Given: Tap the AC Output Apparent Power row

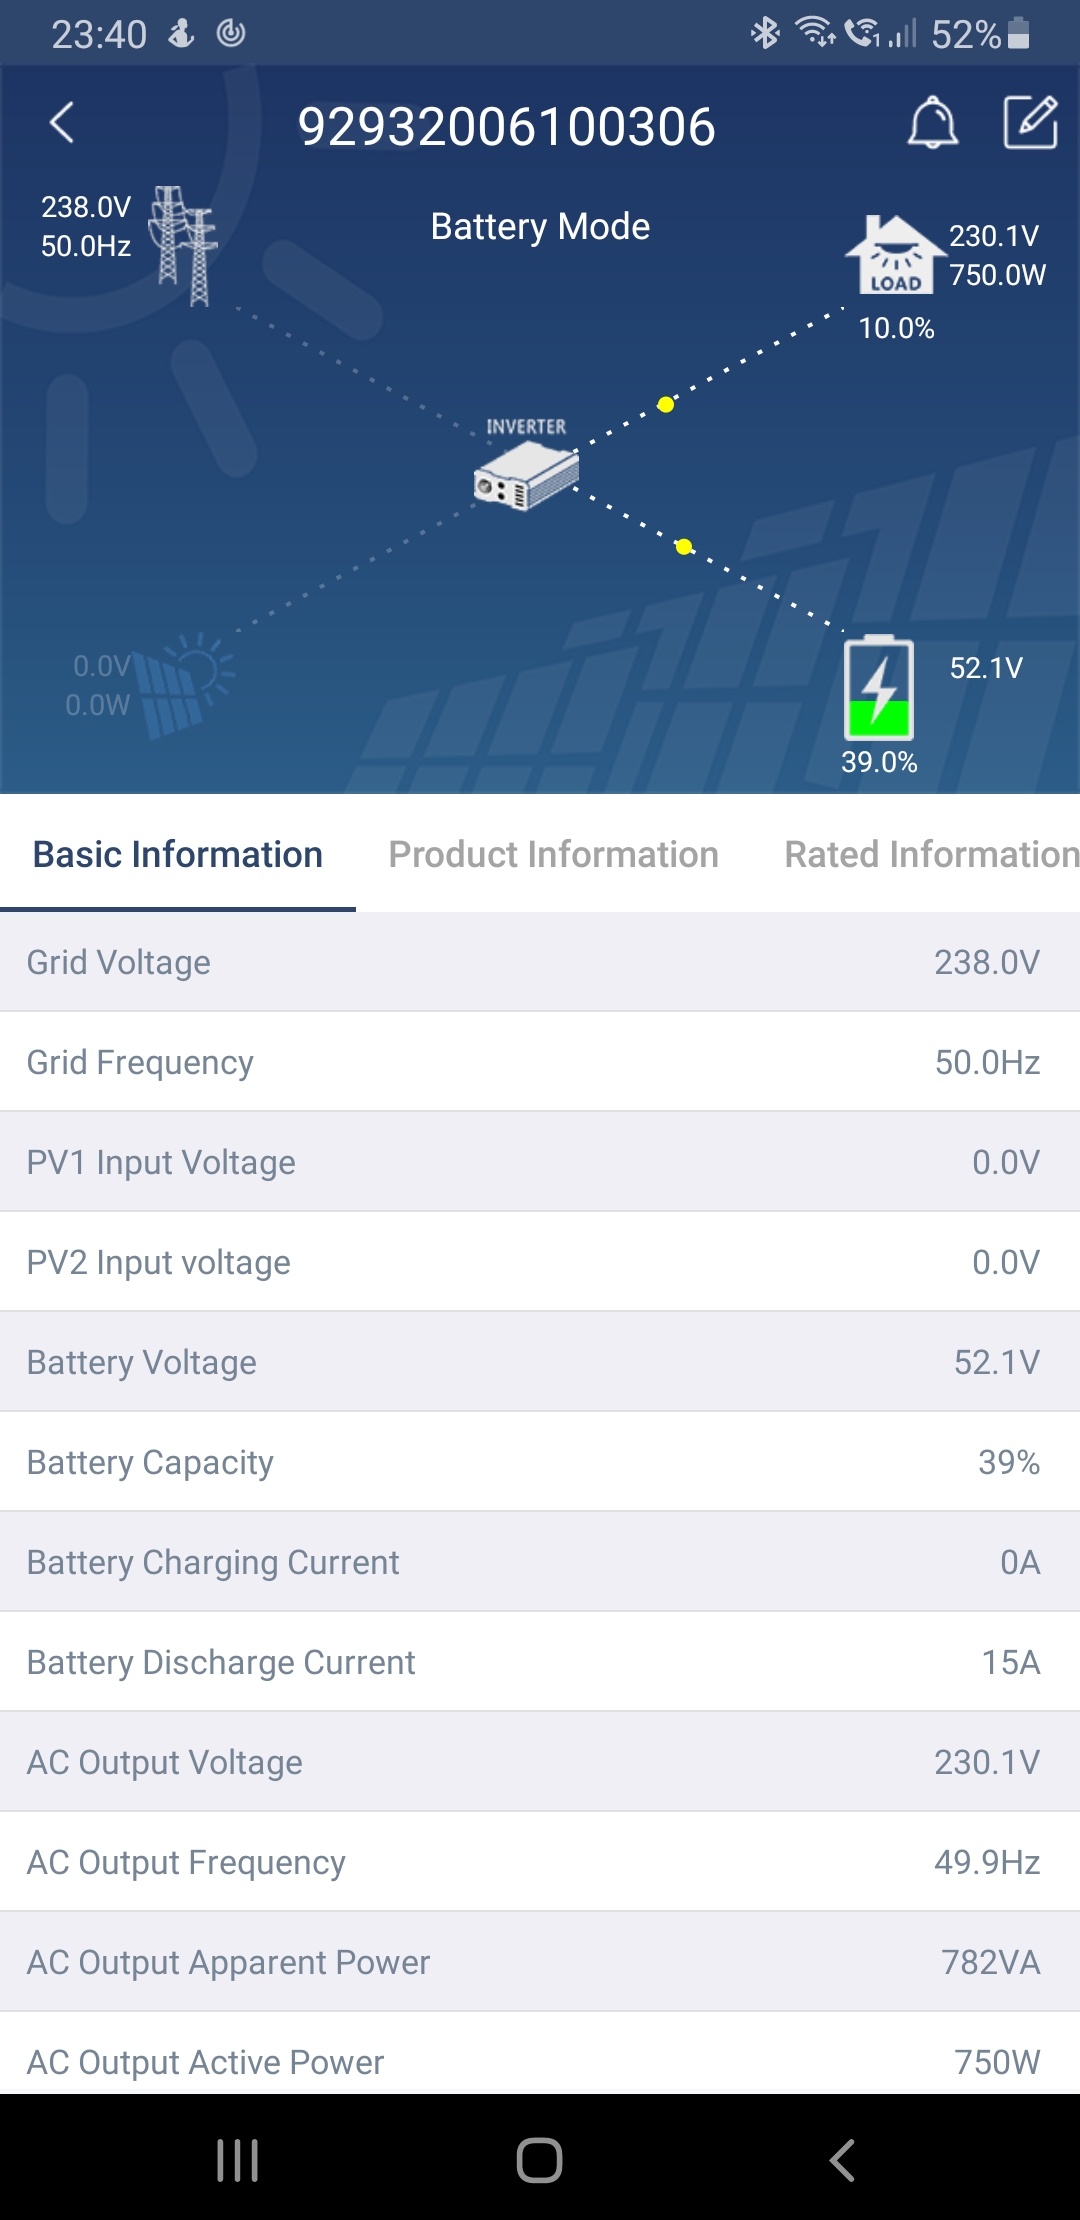Looking at the screenshot, I should pos(540,1962).
